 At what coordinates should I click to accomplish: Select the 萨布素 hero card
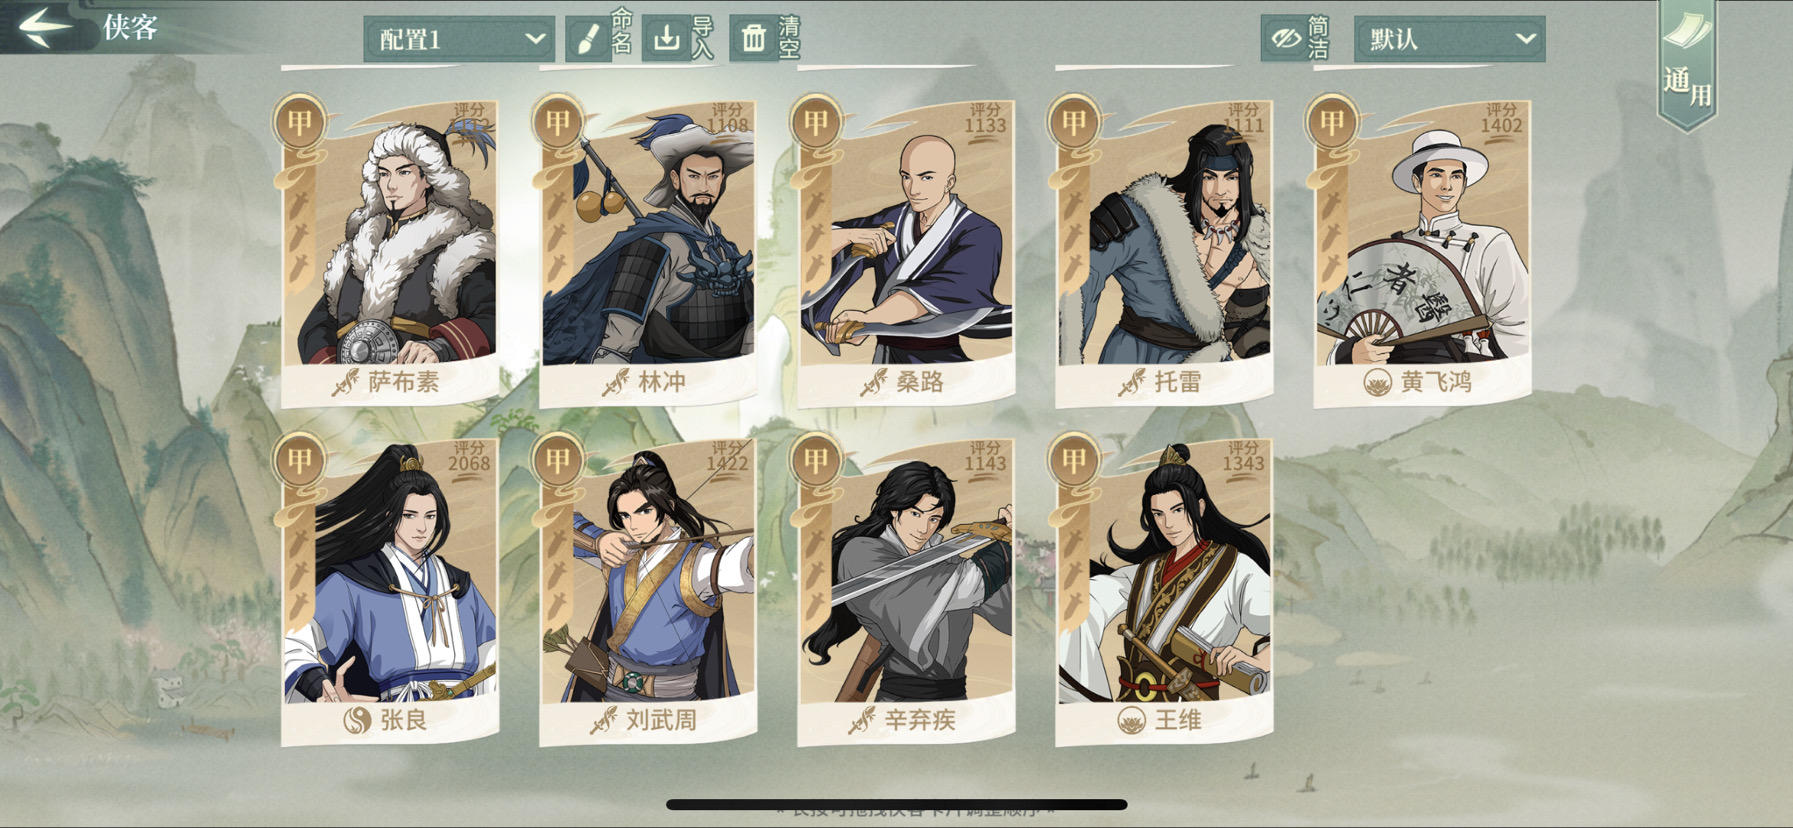pos(390,252)
